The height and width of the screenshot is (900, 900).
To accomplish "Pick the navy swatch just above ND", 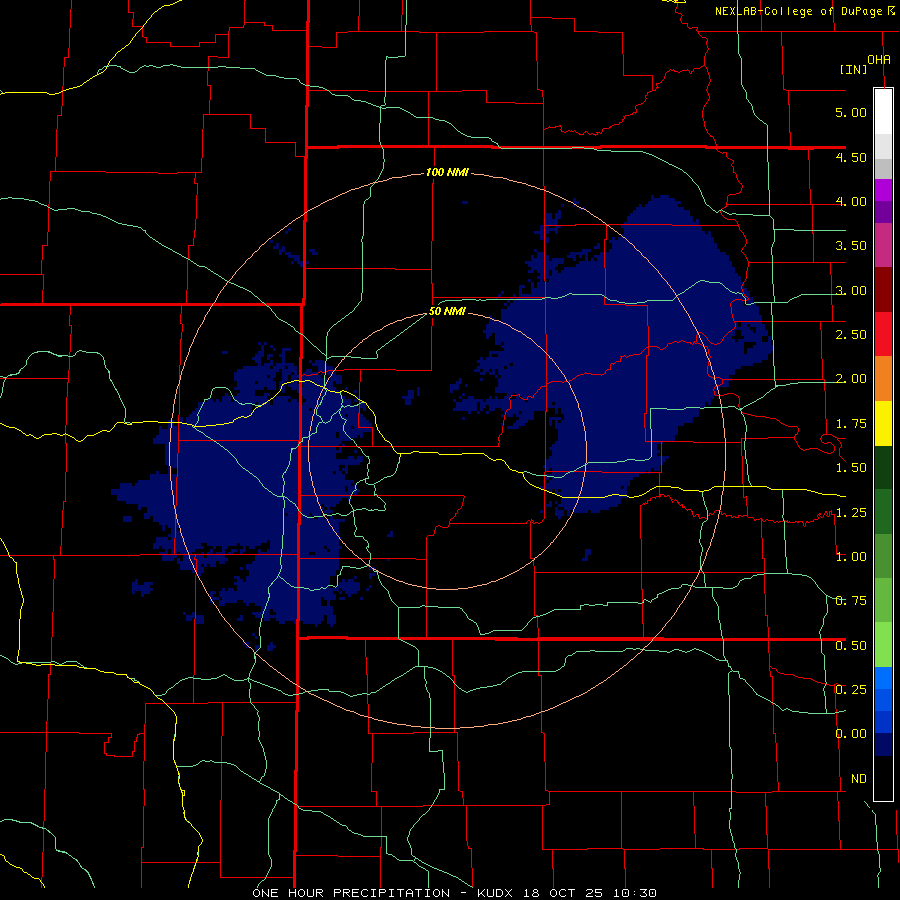I will pos(883,745).
